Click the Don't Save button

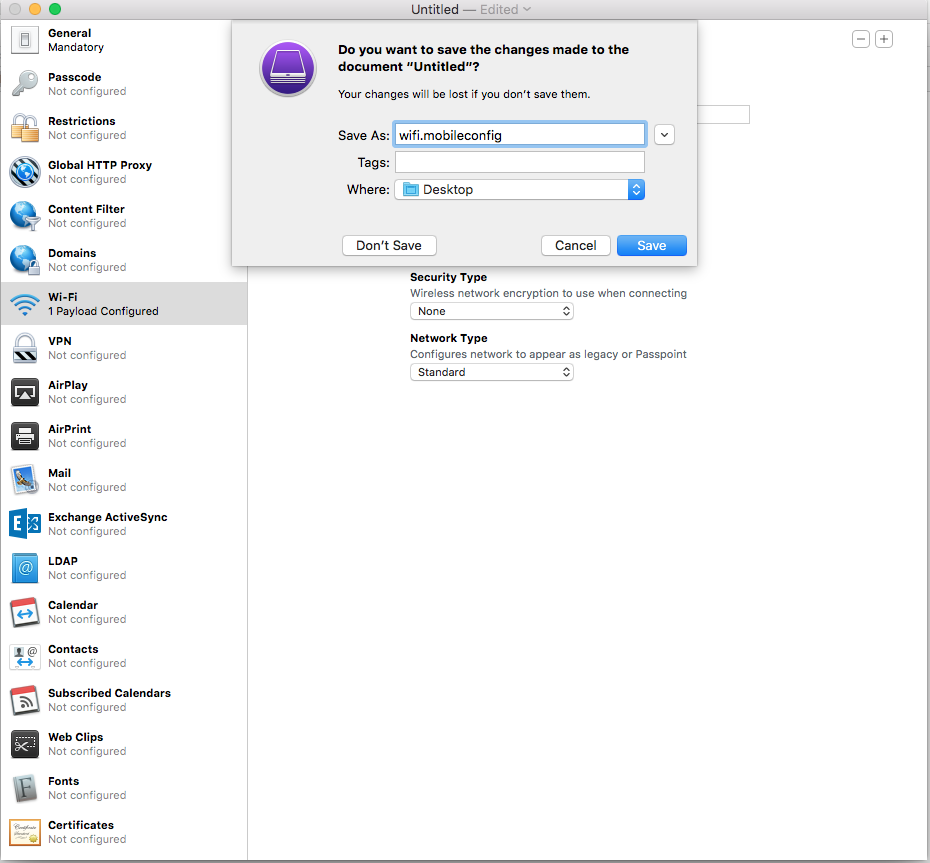point(389,246)
